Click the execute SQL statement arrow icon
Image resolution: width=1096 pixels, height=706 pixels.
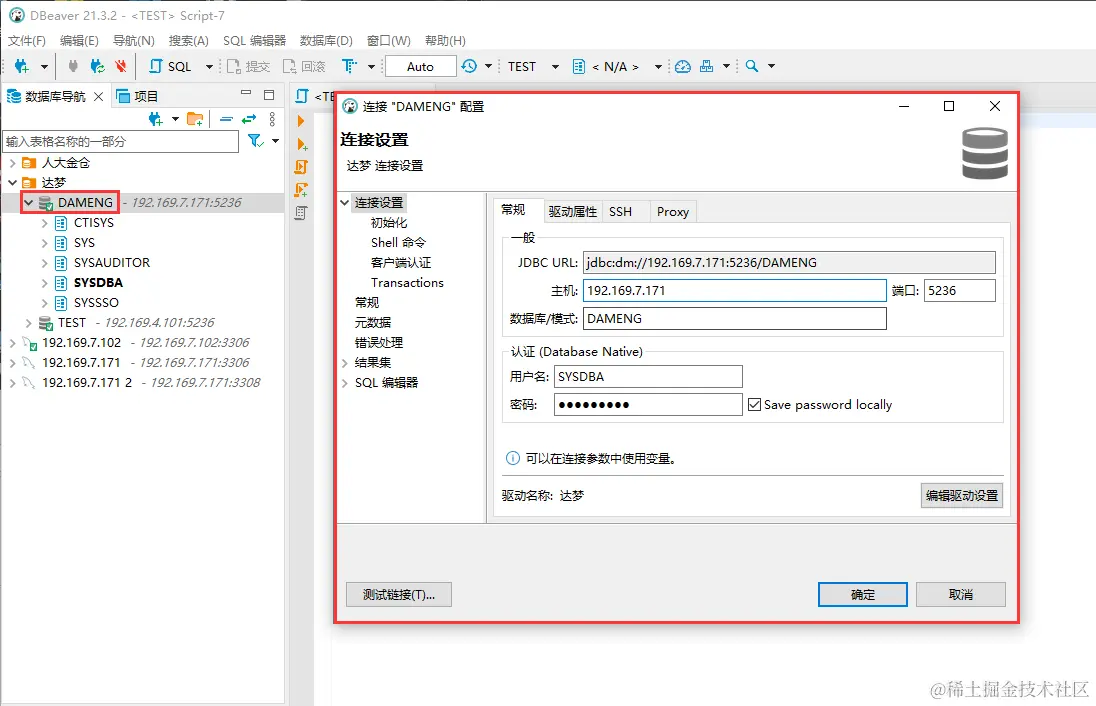(x=301, y=121)
